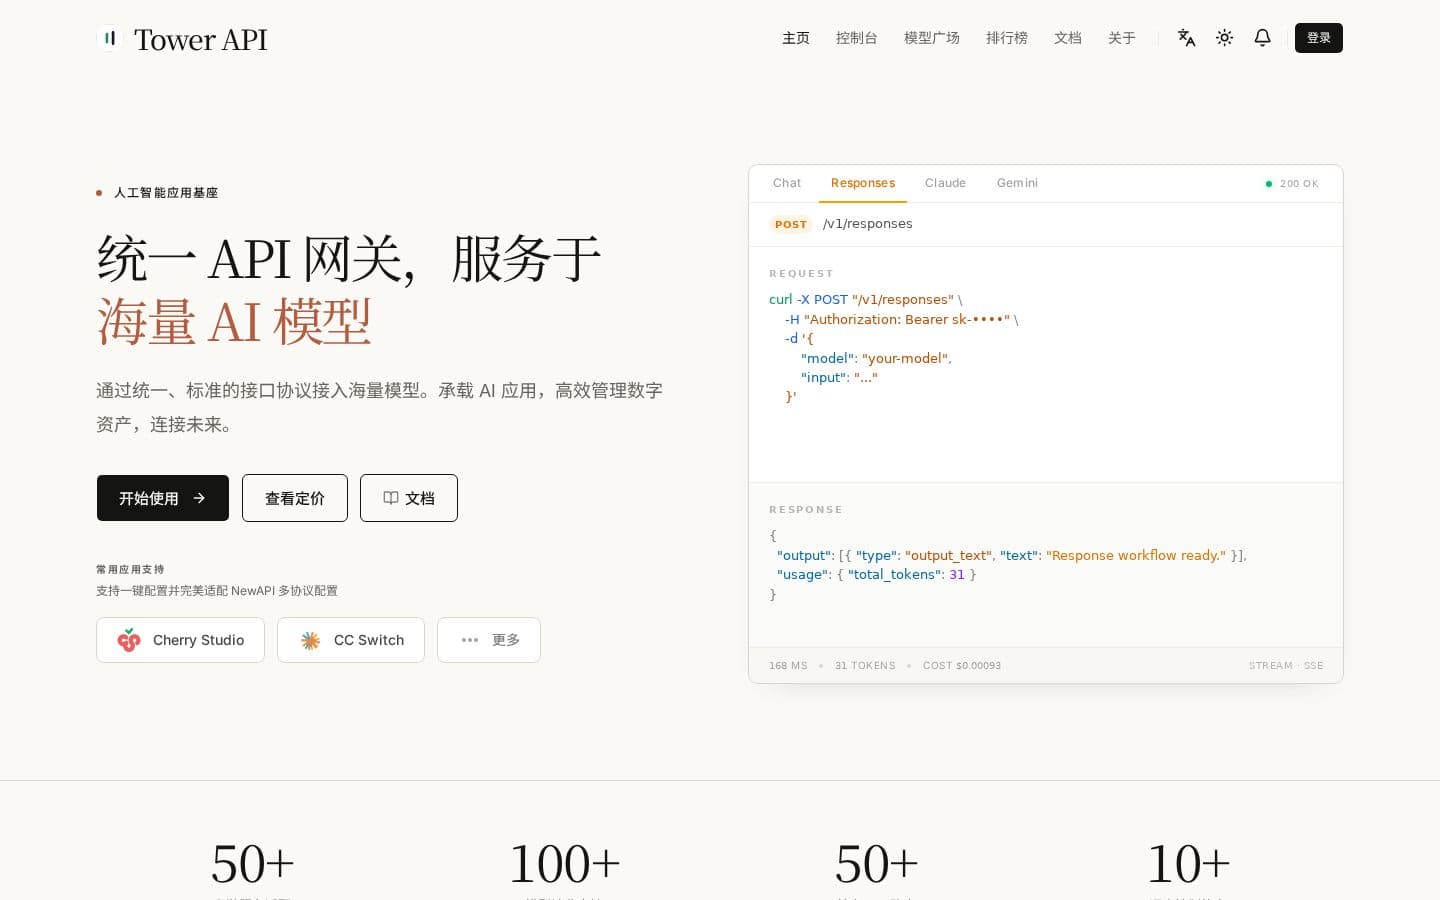Click the POST method badge
This screenshot has width=1440, height=900.
click(791, 224)
